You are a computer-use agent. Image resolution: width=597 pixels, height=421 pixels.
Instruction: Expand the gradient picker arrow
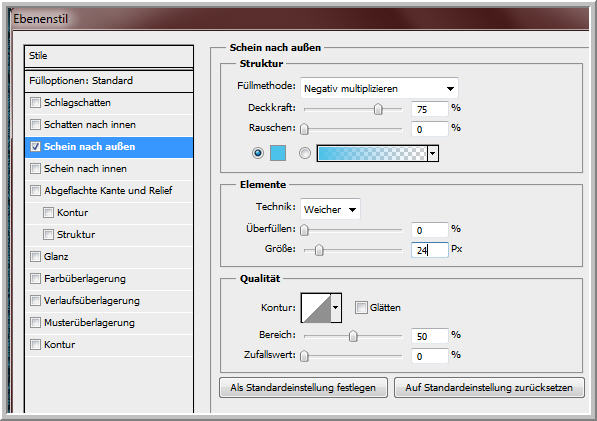[433, 153]
